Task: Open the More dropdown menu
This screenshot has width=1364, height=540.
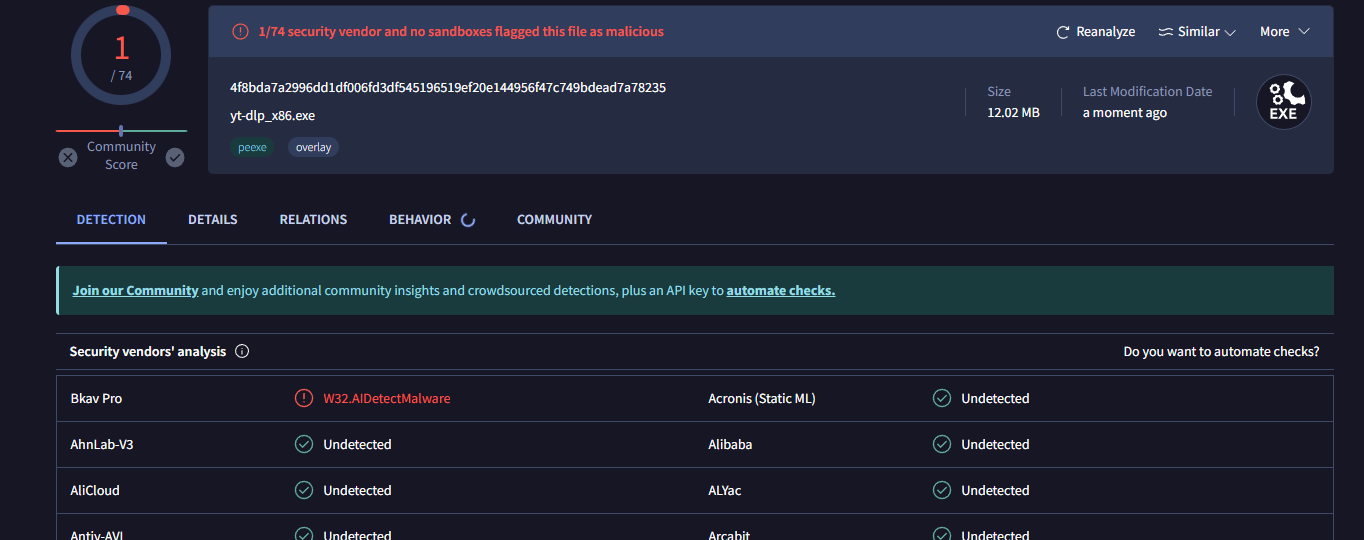Action: point(1284,32)
